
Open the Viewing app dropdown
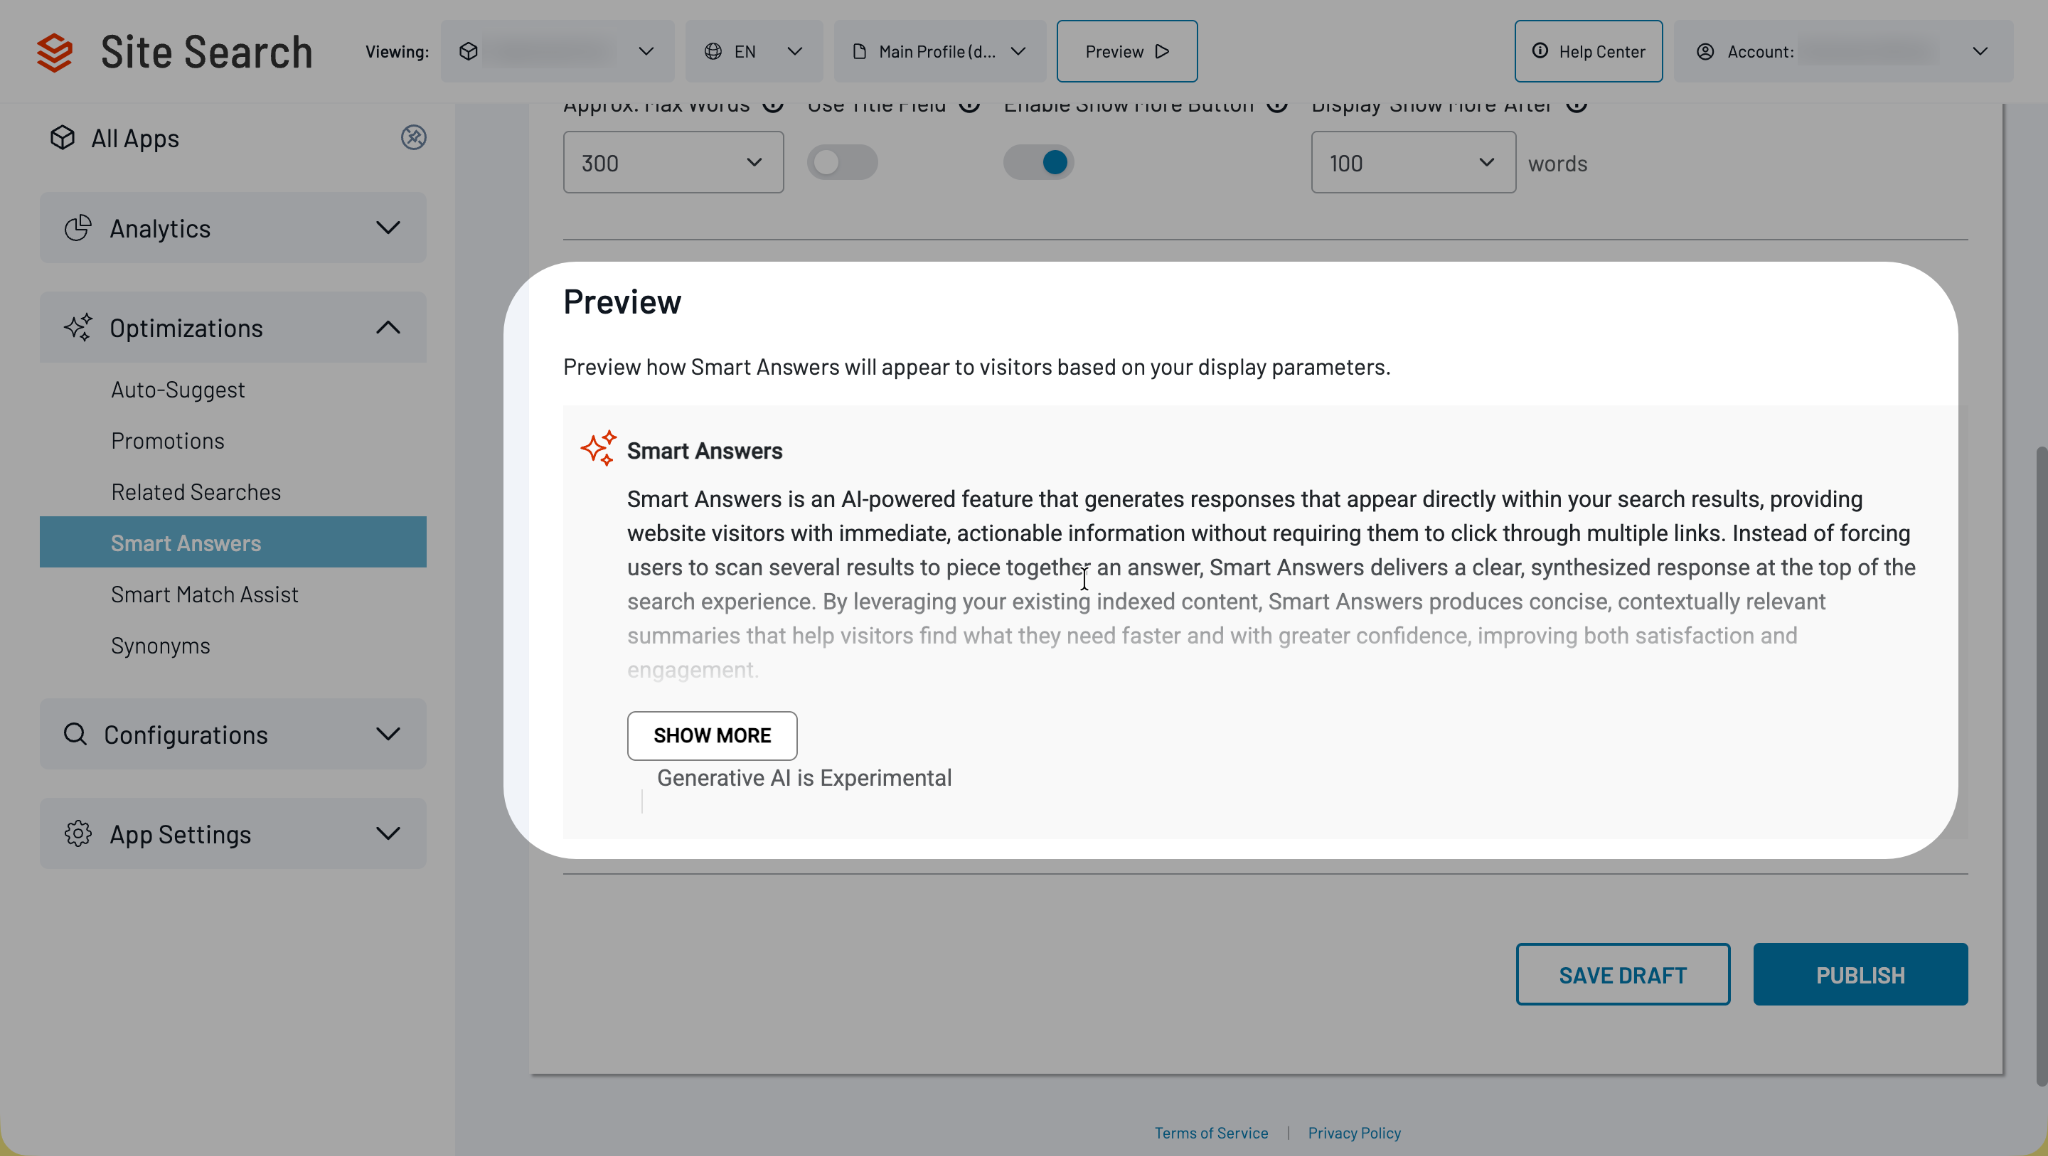tap(557, 51)
